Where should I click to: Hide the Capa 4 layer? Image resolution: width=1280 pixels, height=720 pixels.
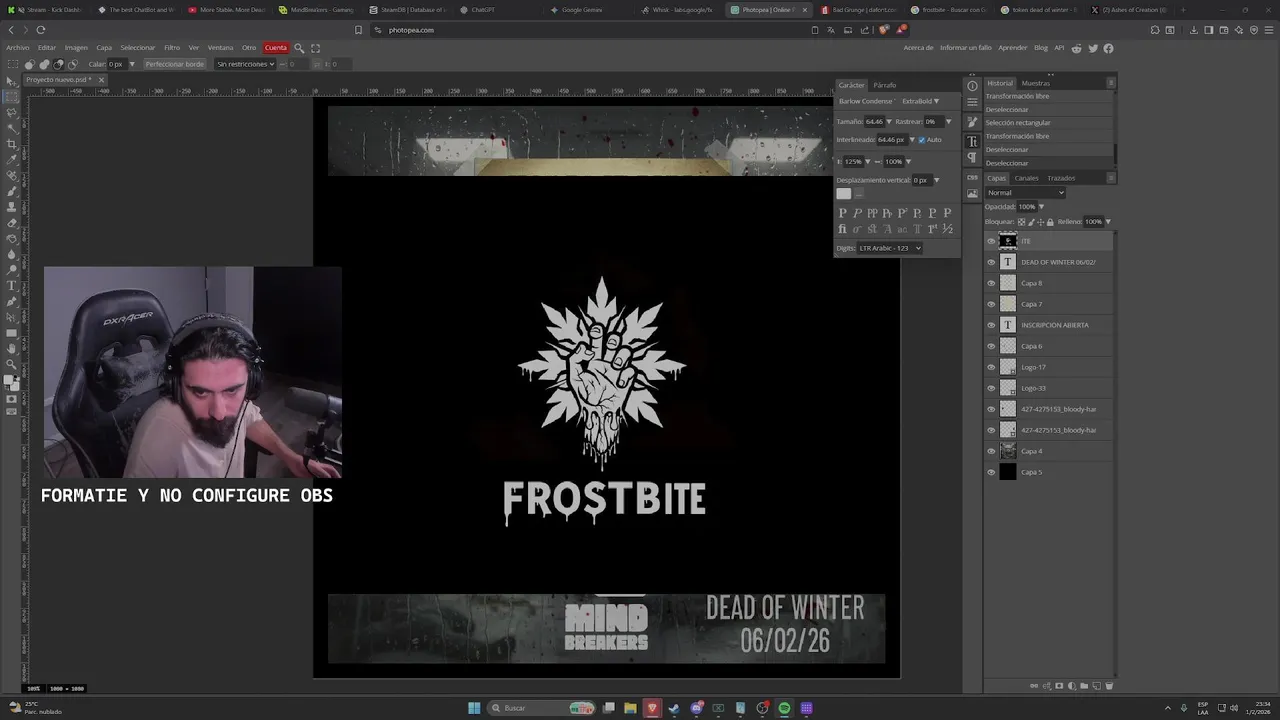click(991, 451)
